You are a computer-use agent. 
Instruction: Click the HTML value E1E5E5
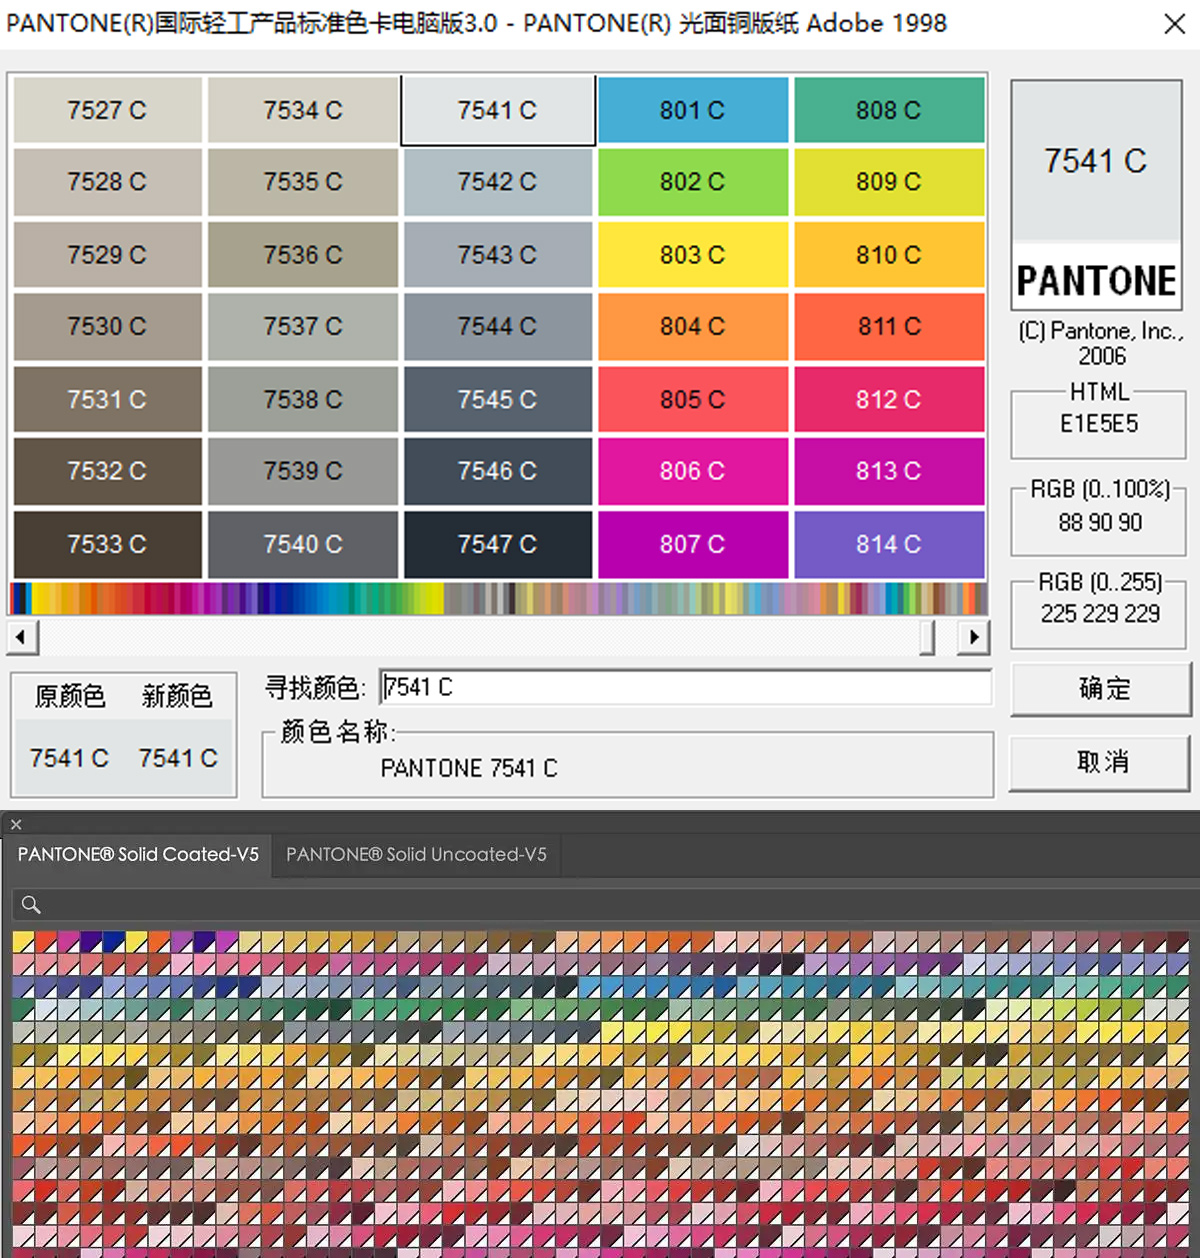click(1099, 424)
